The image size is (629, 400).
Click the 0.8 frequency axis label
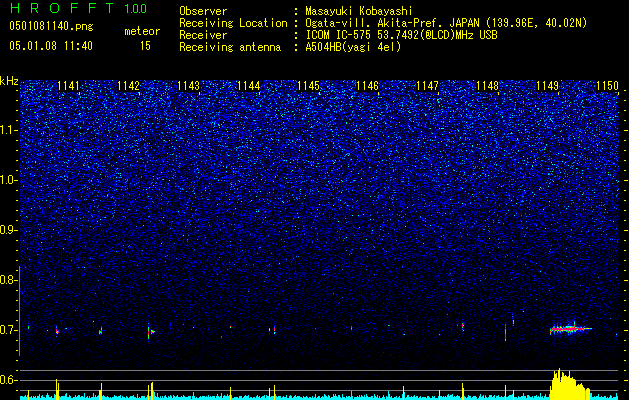(x=9, y=280)
